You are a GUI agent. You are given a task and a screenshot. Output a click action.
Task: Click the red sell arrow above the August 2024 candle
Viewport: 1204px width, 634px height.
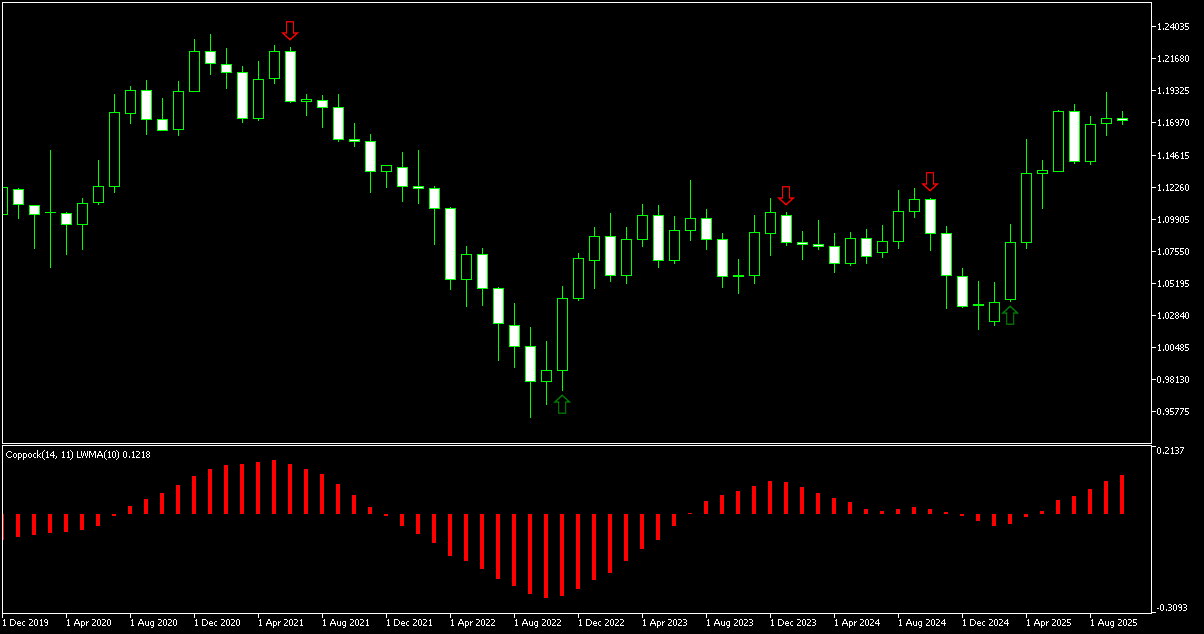(x=932, y=182)
